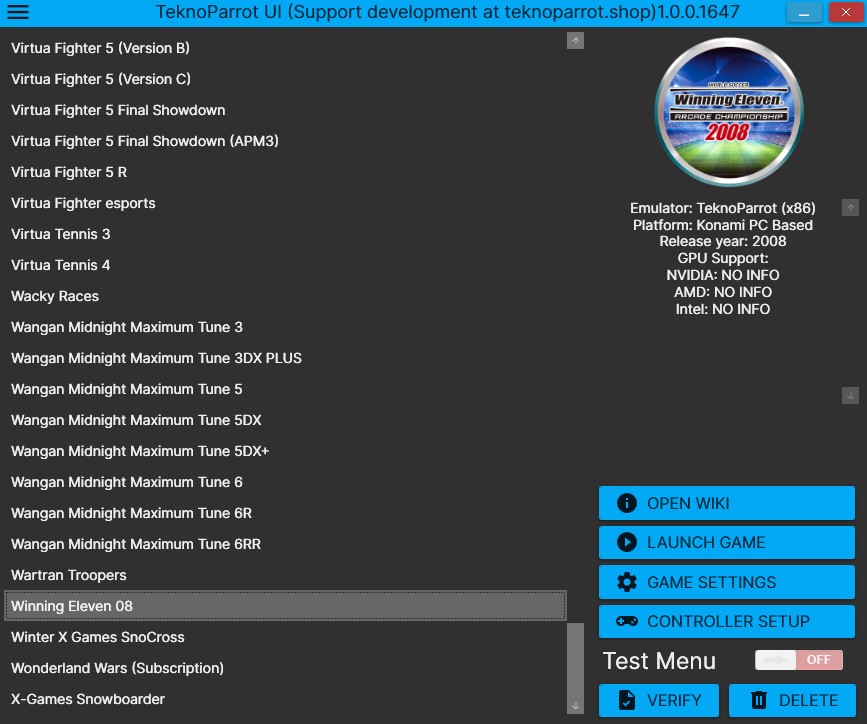867x724 pixels.
Task: Select Wangan Midnight Maximum Tune 6R
Action: pyautogui.click(x=285, y=513)
